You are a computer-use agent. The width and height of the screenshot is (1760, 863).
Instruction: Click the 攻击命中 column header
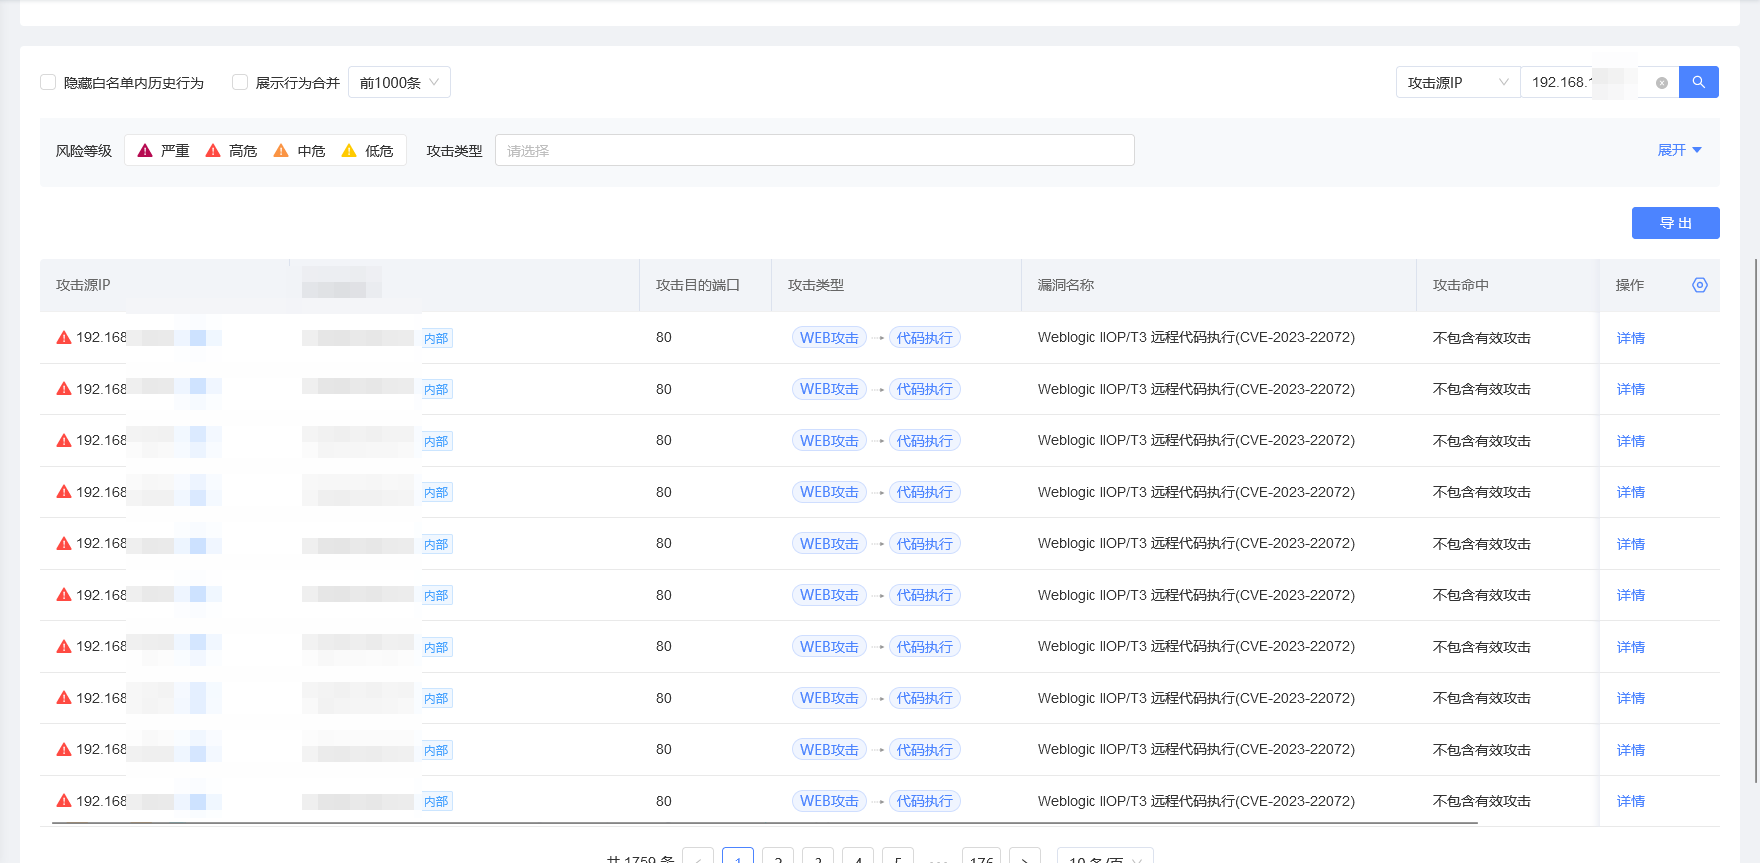tap(1461, 285)
